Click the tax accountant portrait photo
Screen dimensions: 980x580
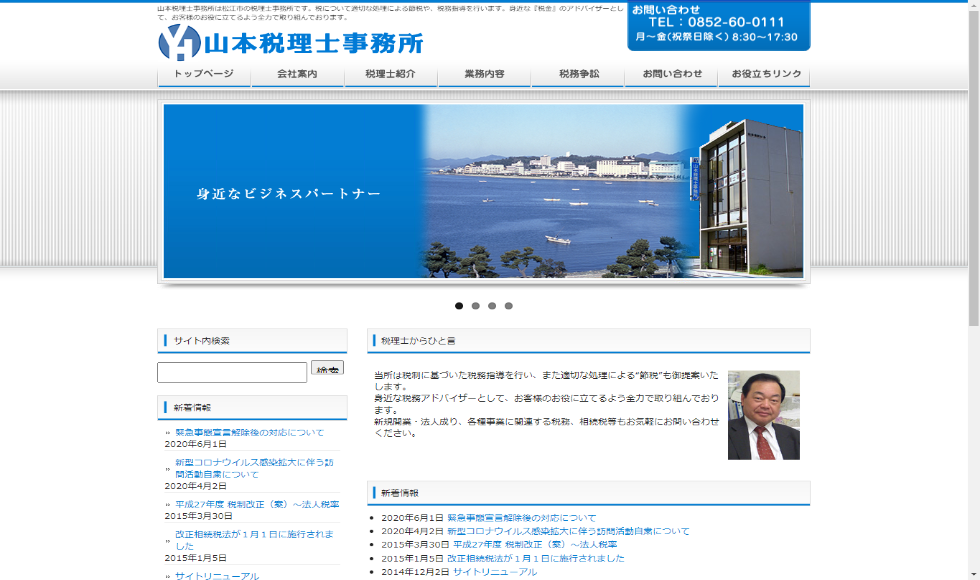point(763,415)
